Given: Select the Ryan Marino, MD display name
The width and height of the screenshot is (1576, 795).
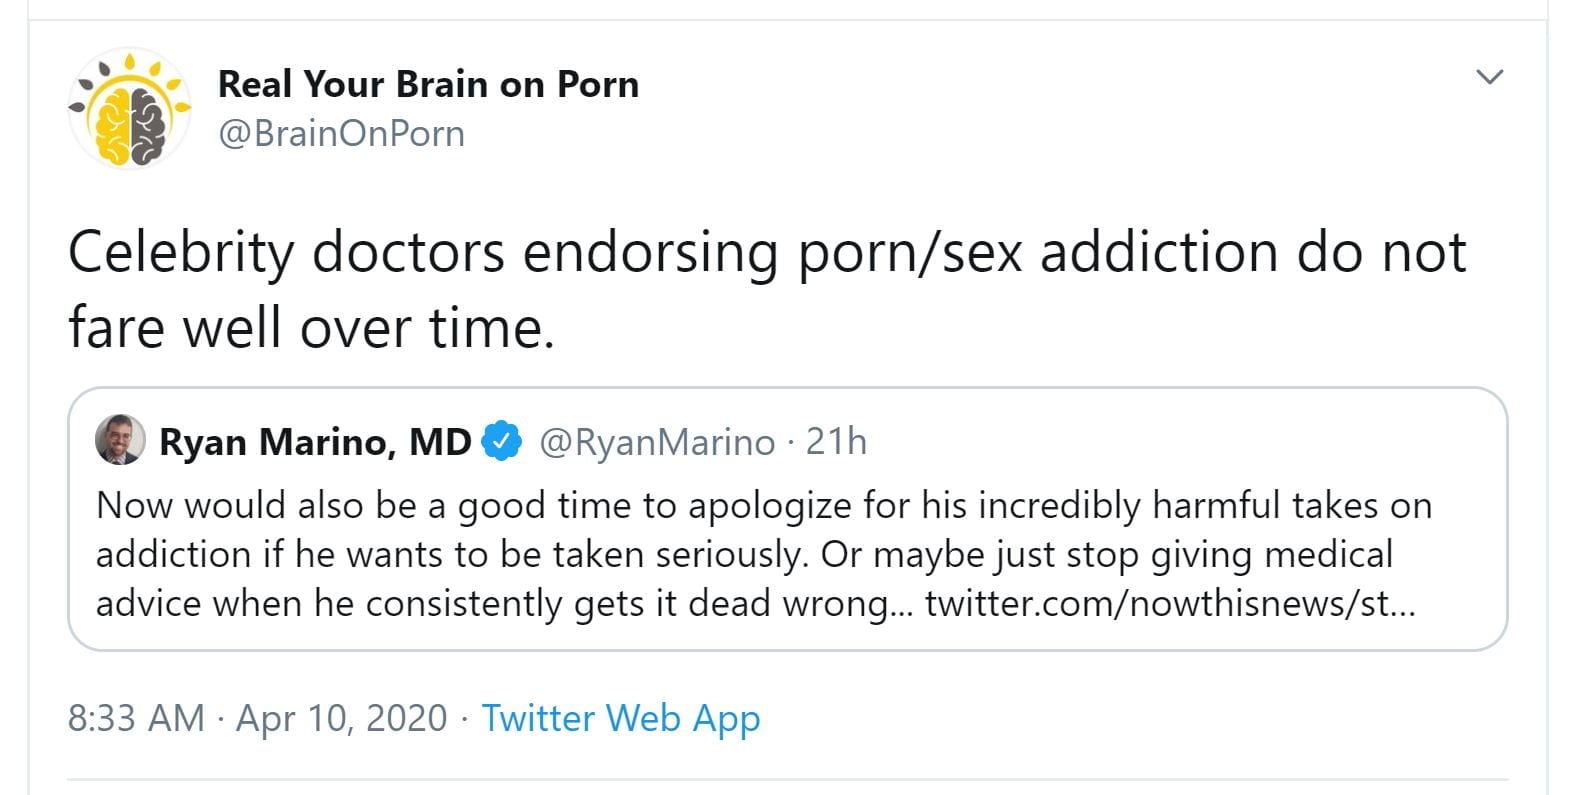Looking at the screenshot, I should point(315,441).
